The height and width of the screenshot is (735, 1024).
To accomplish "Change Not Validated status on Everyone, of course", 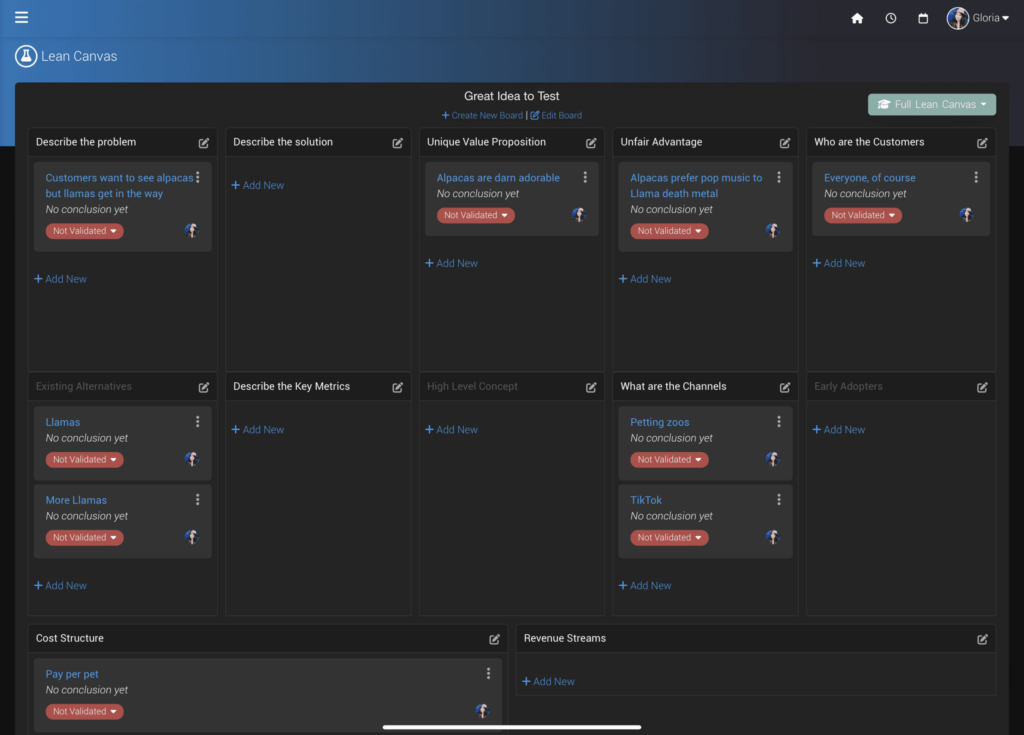I will (x=863, y=215).
